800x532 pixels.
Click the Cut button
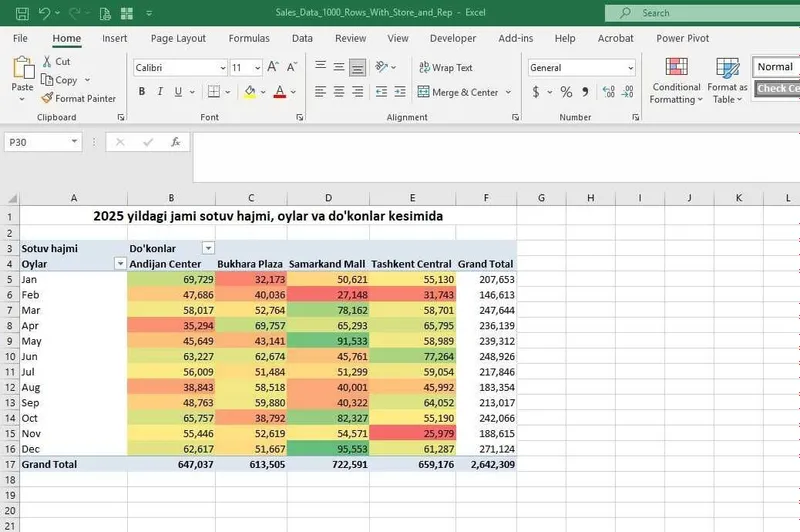(x=56, y=61)
